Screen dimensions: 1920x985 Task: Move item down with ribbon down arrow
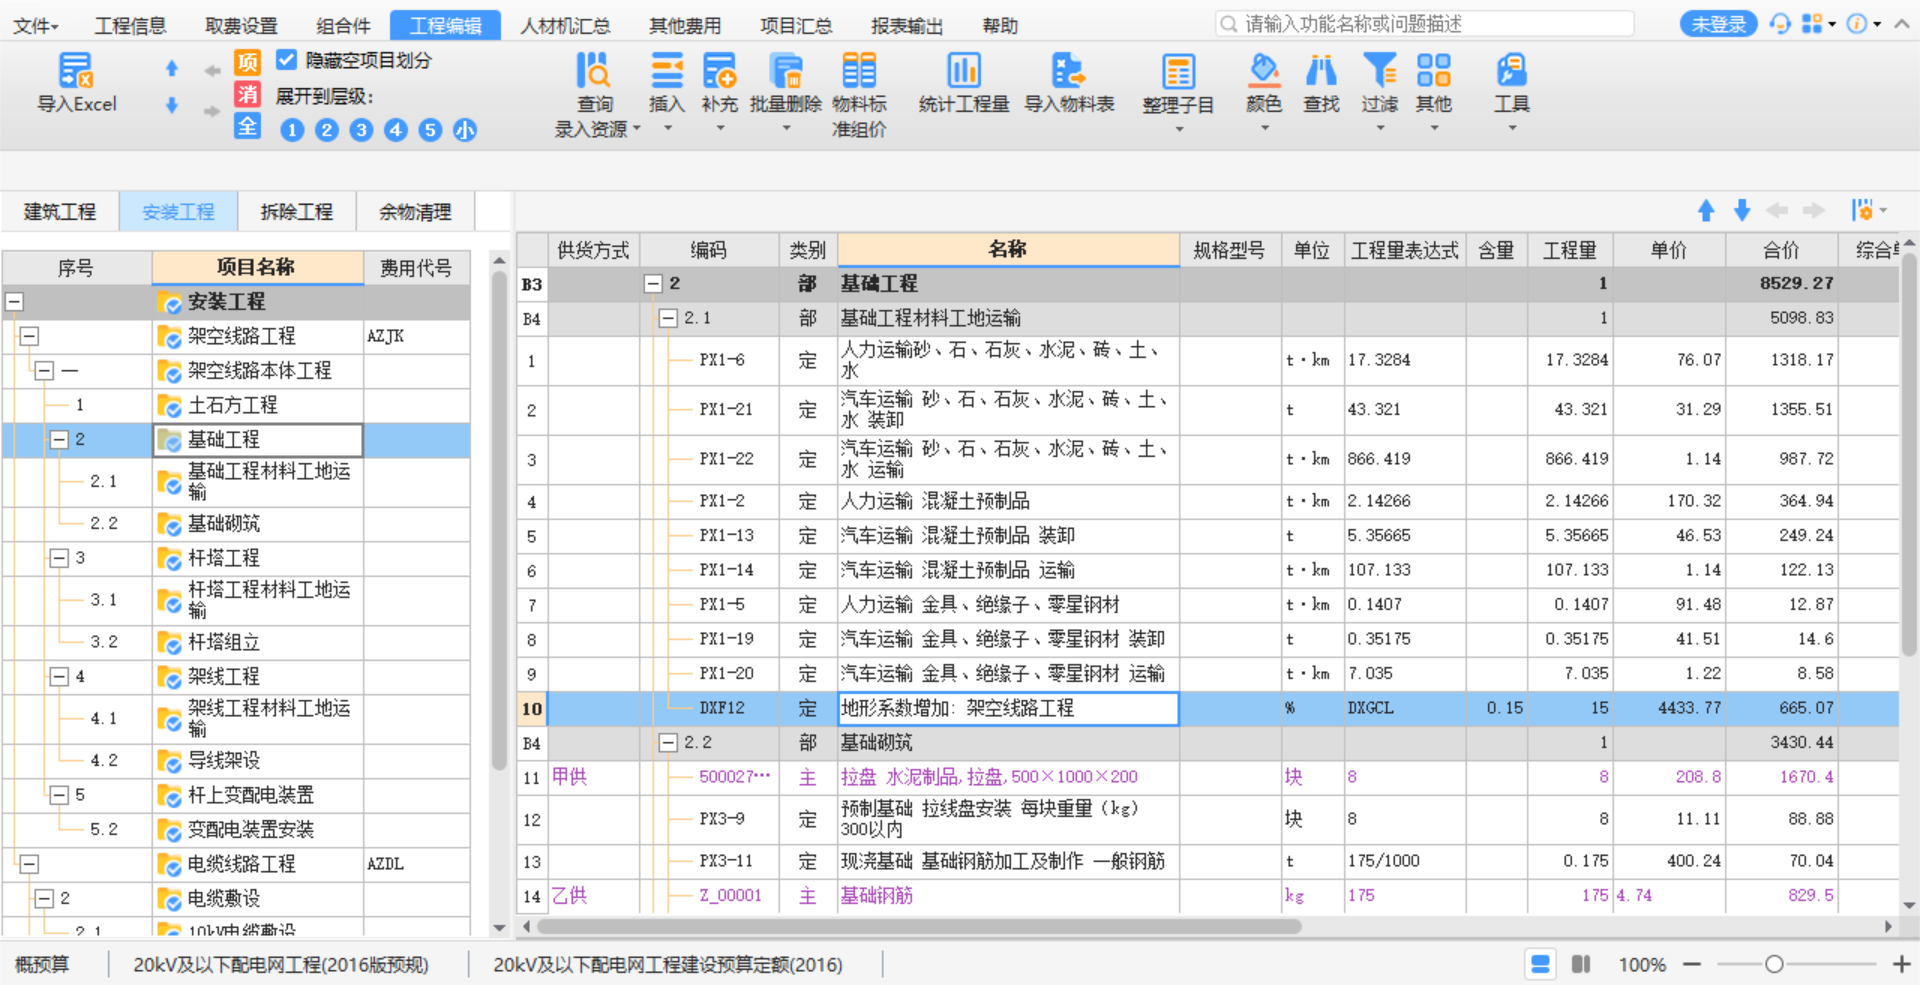(172, 105)
